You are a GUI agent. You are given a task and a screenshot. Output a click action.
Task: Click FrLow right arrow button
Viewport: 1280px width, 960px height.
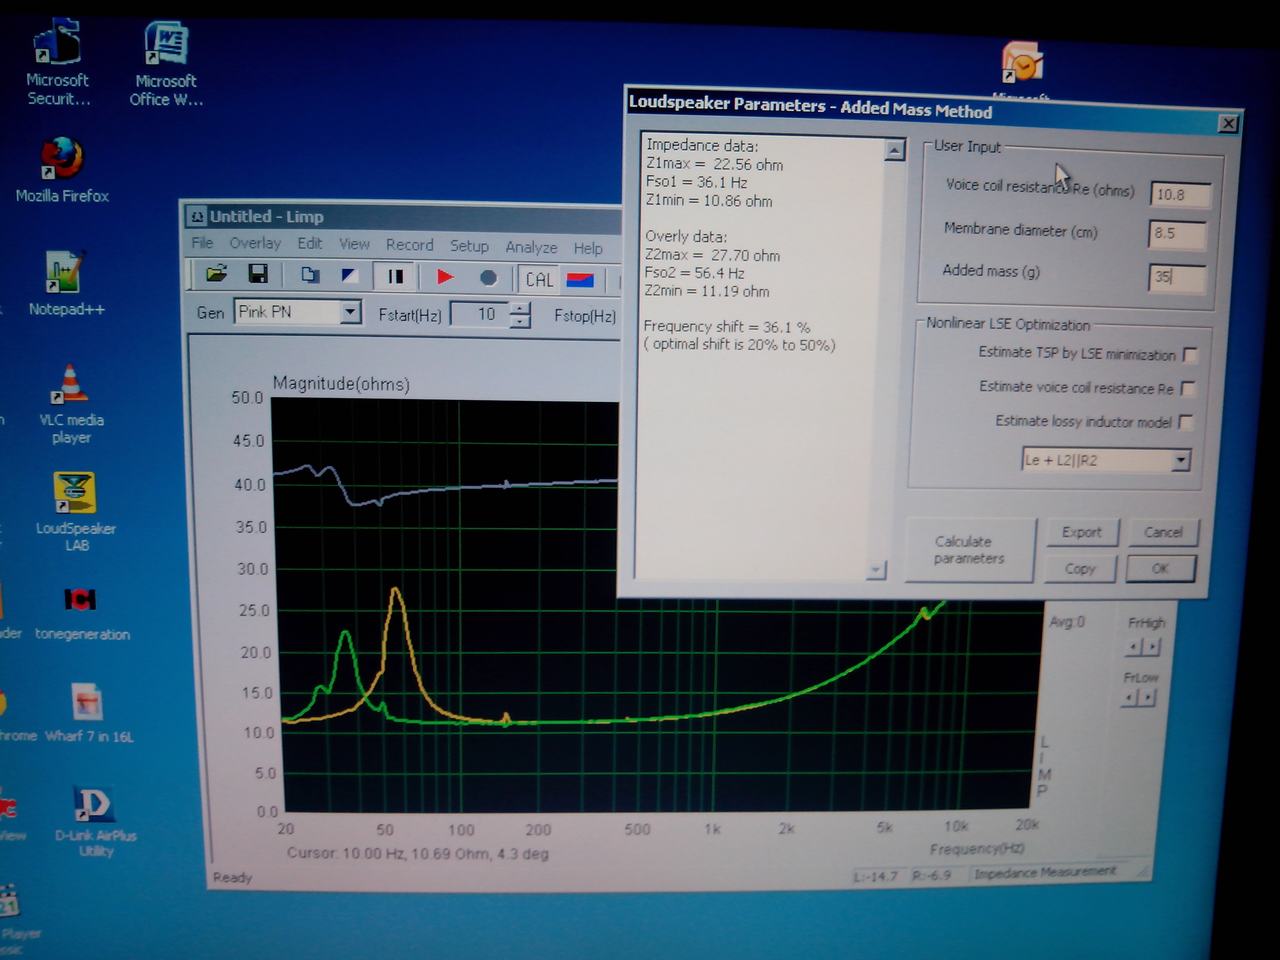coord(1148,699)
